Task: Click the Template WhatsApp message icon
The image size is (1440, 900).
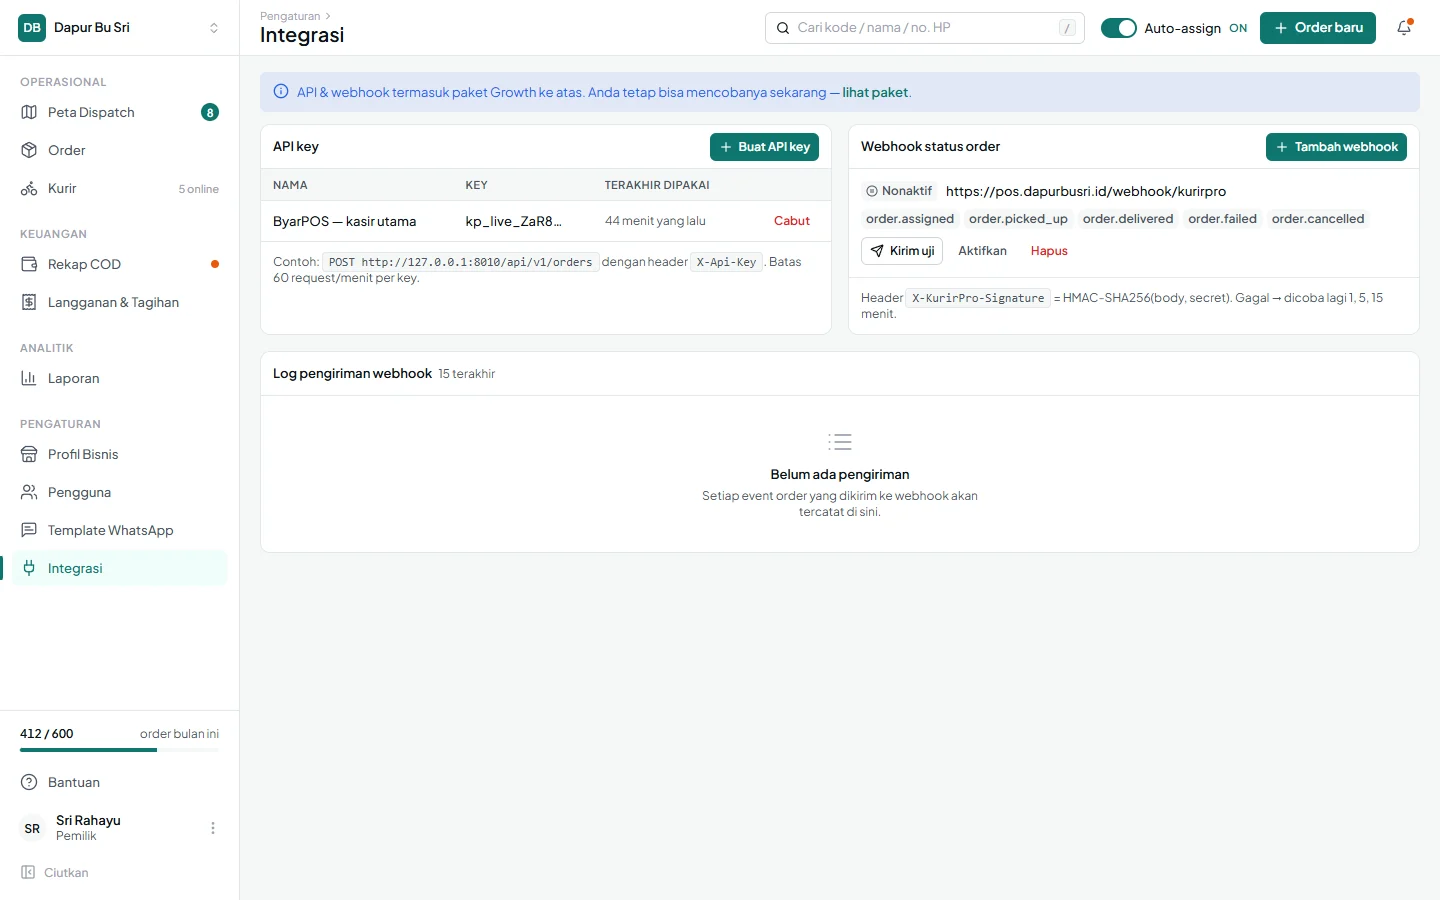Action: [x=29, y=530]
